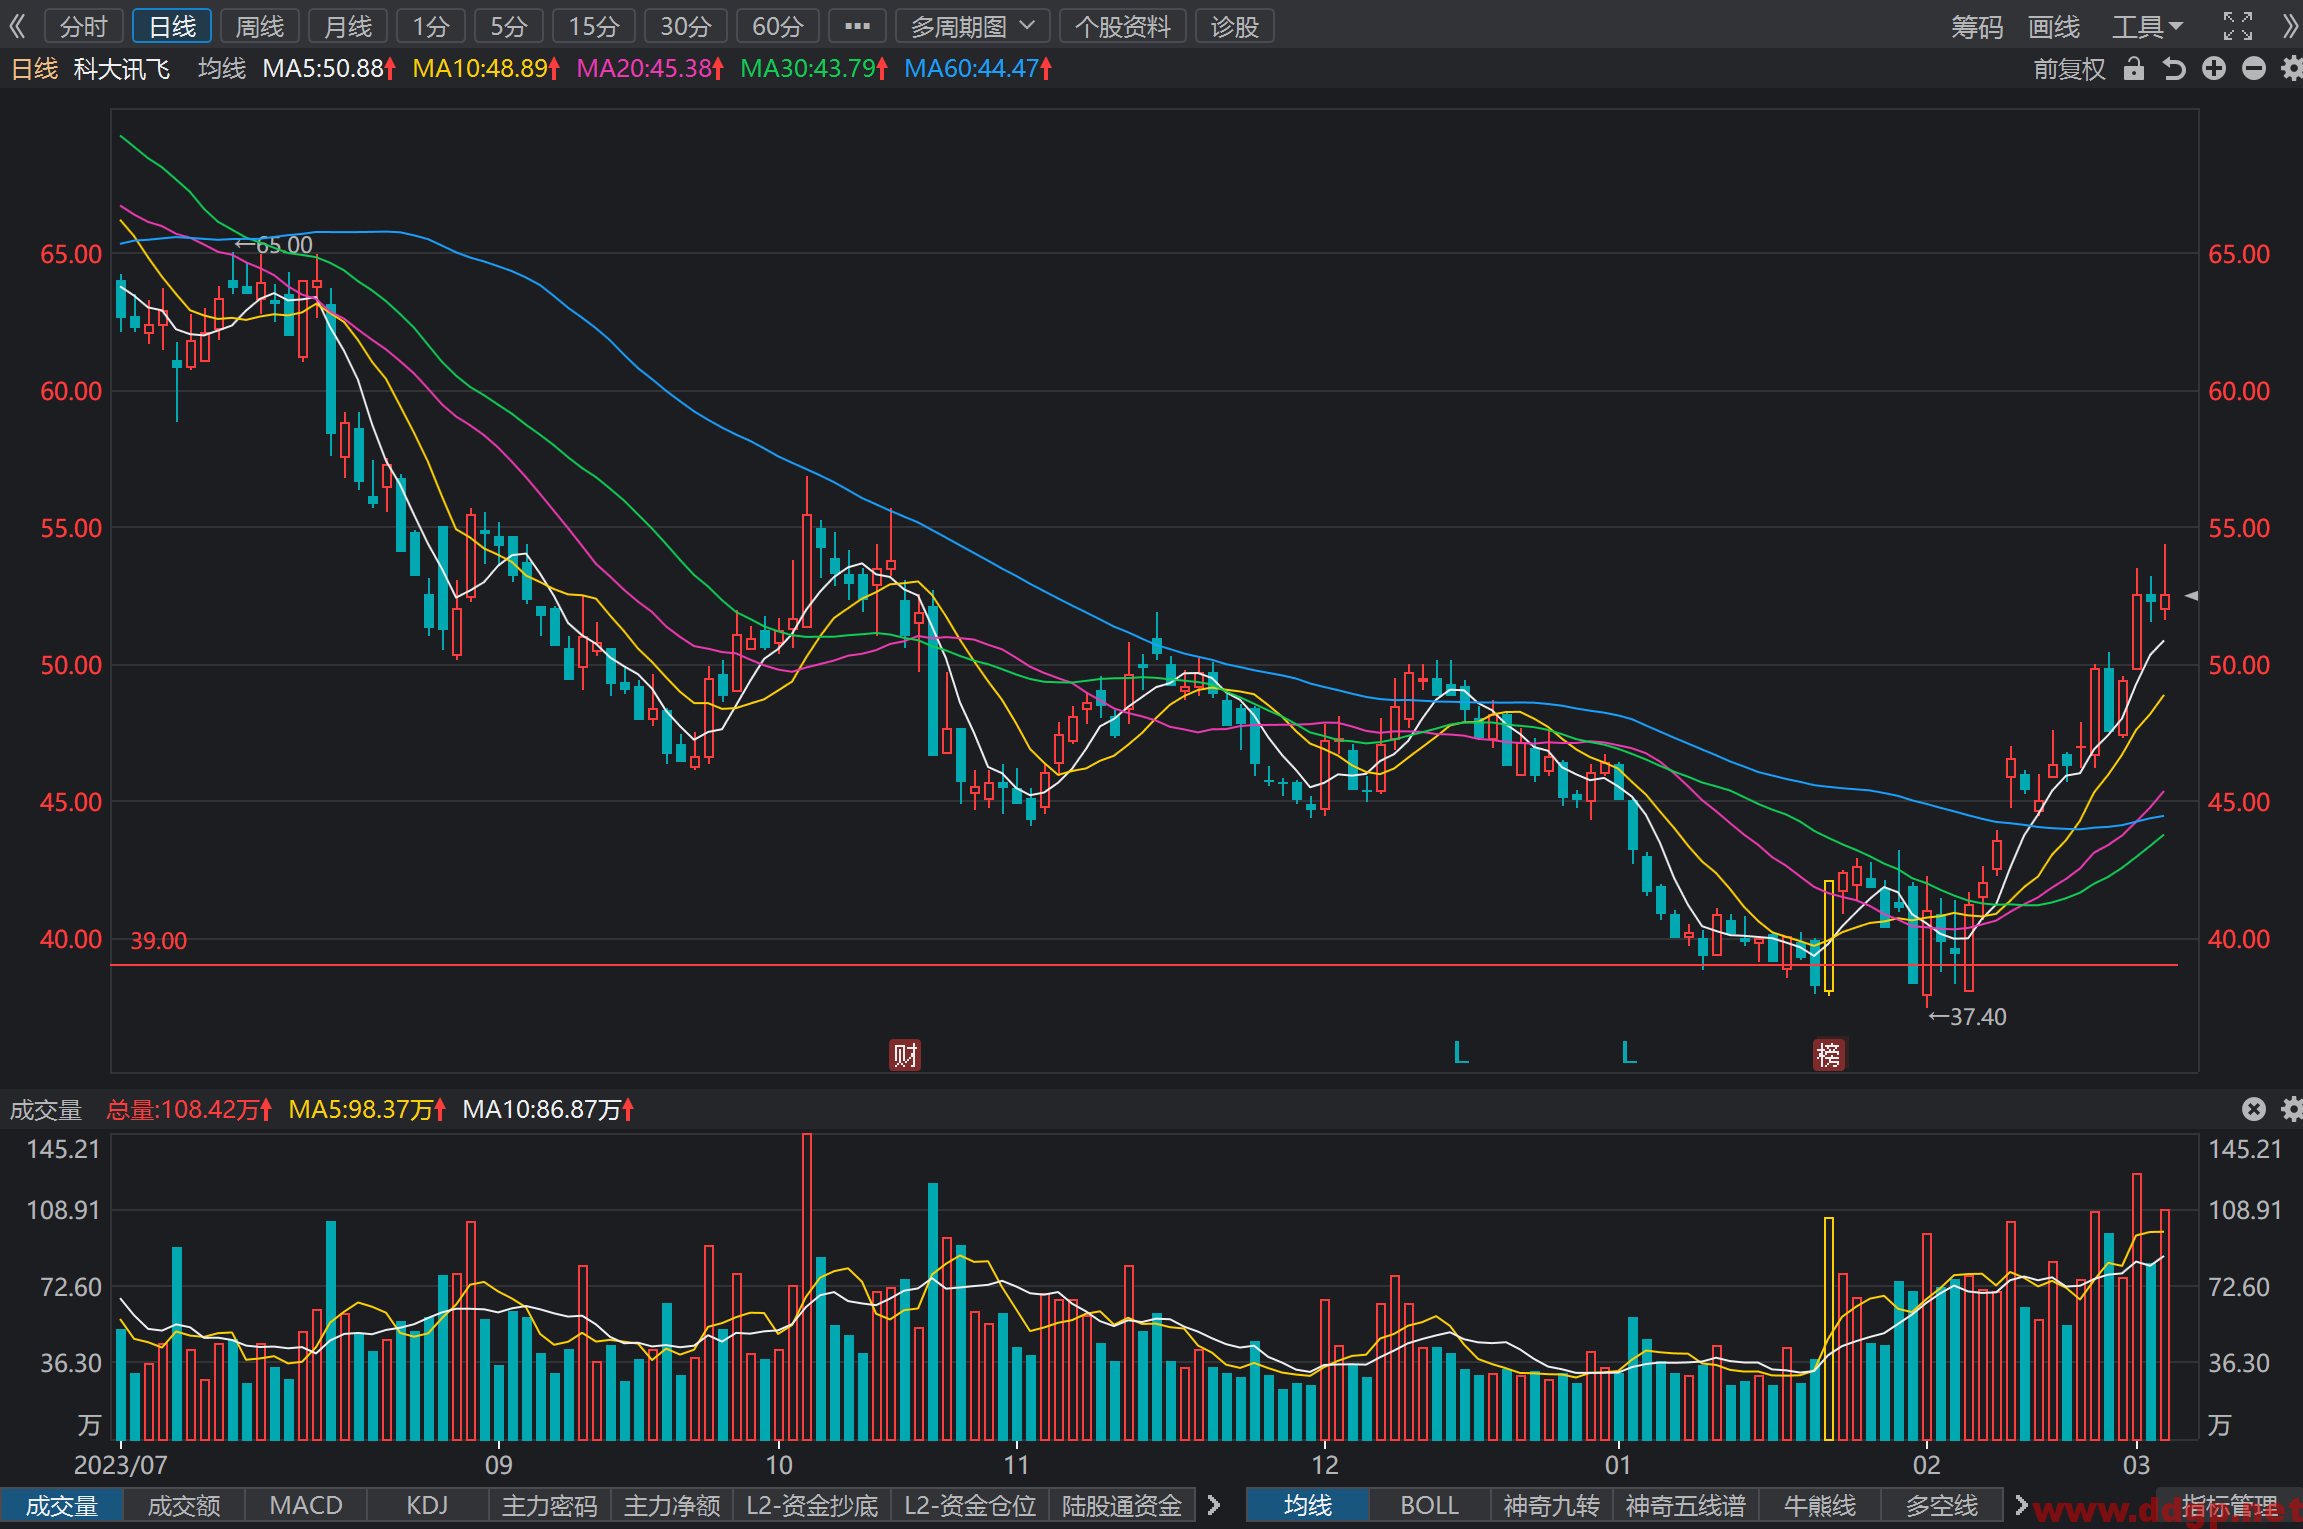Switch to MACD indicator
This screenshot has width=2303, height=1529.
tap(306, 1505)
